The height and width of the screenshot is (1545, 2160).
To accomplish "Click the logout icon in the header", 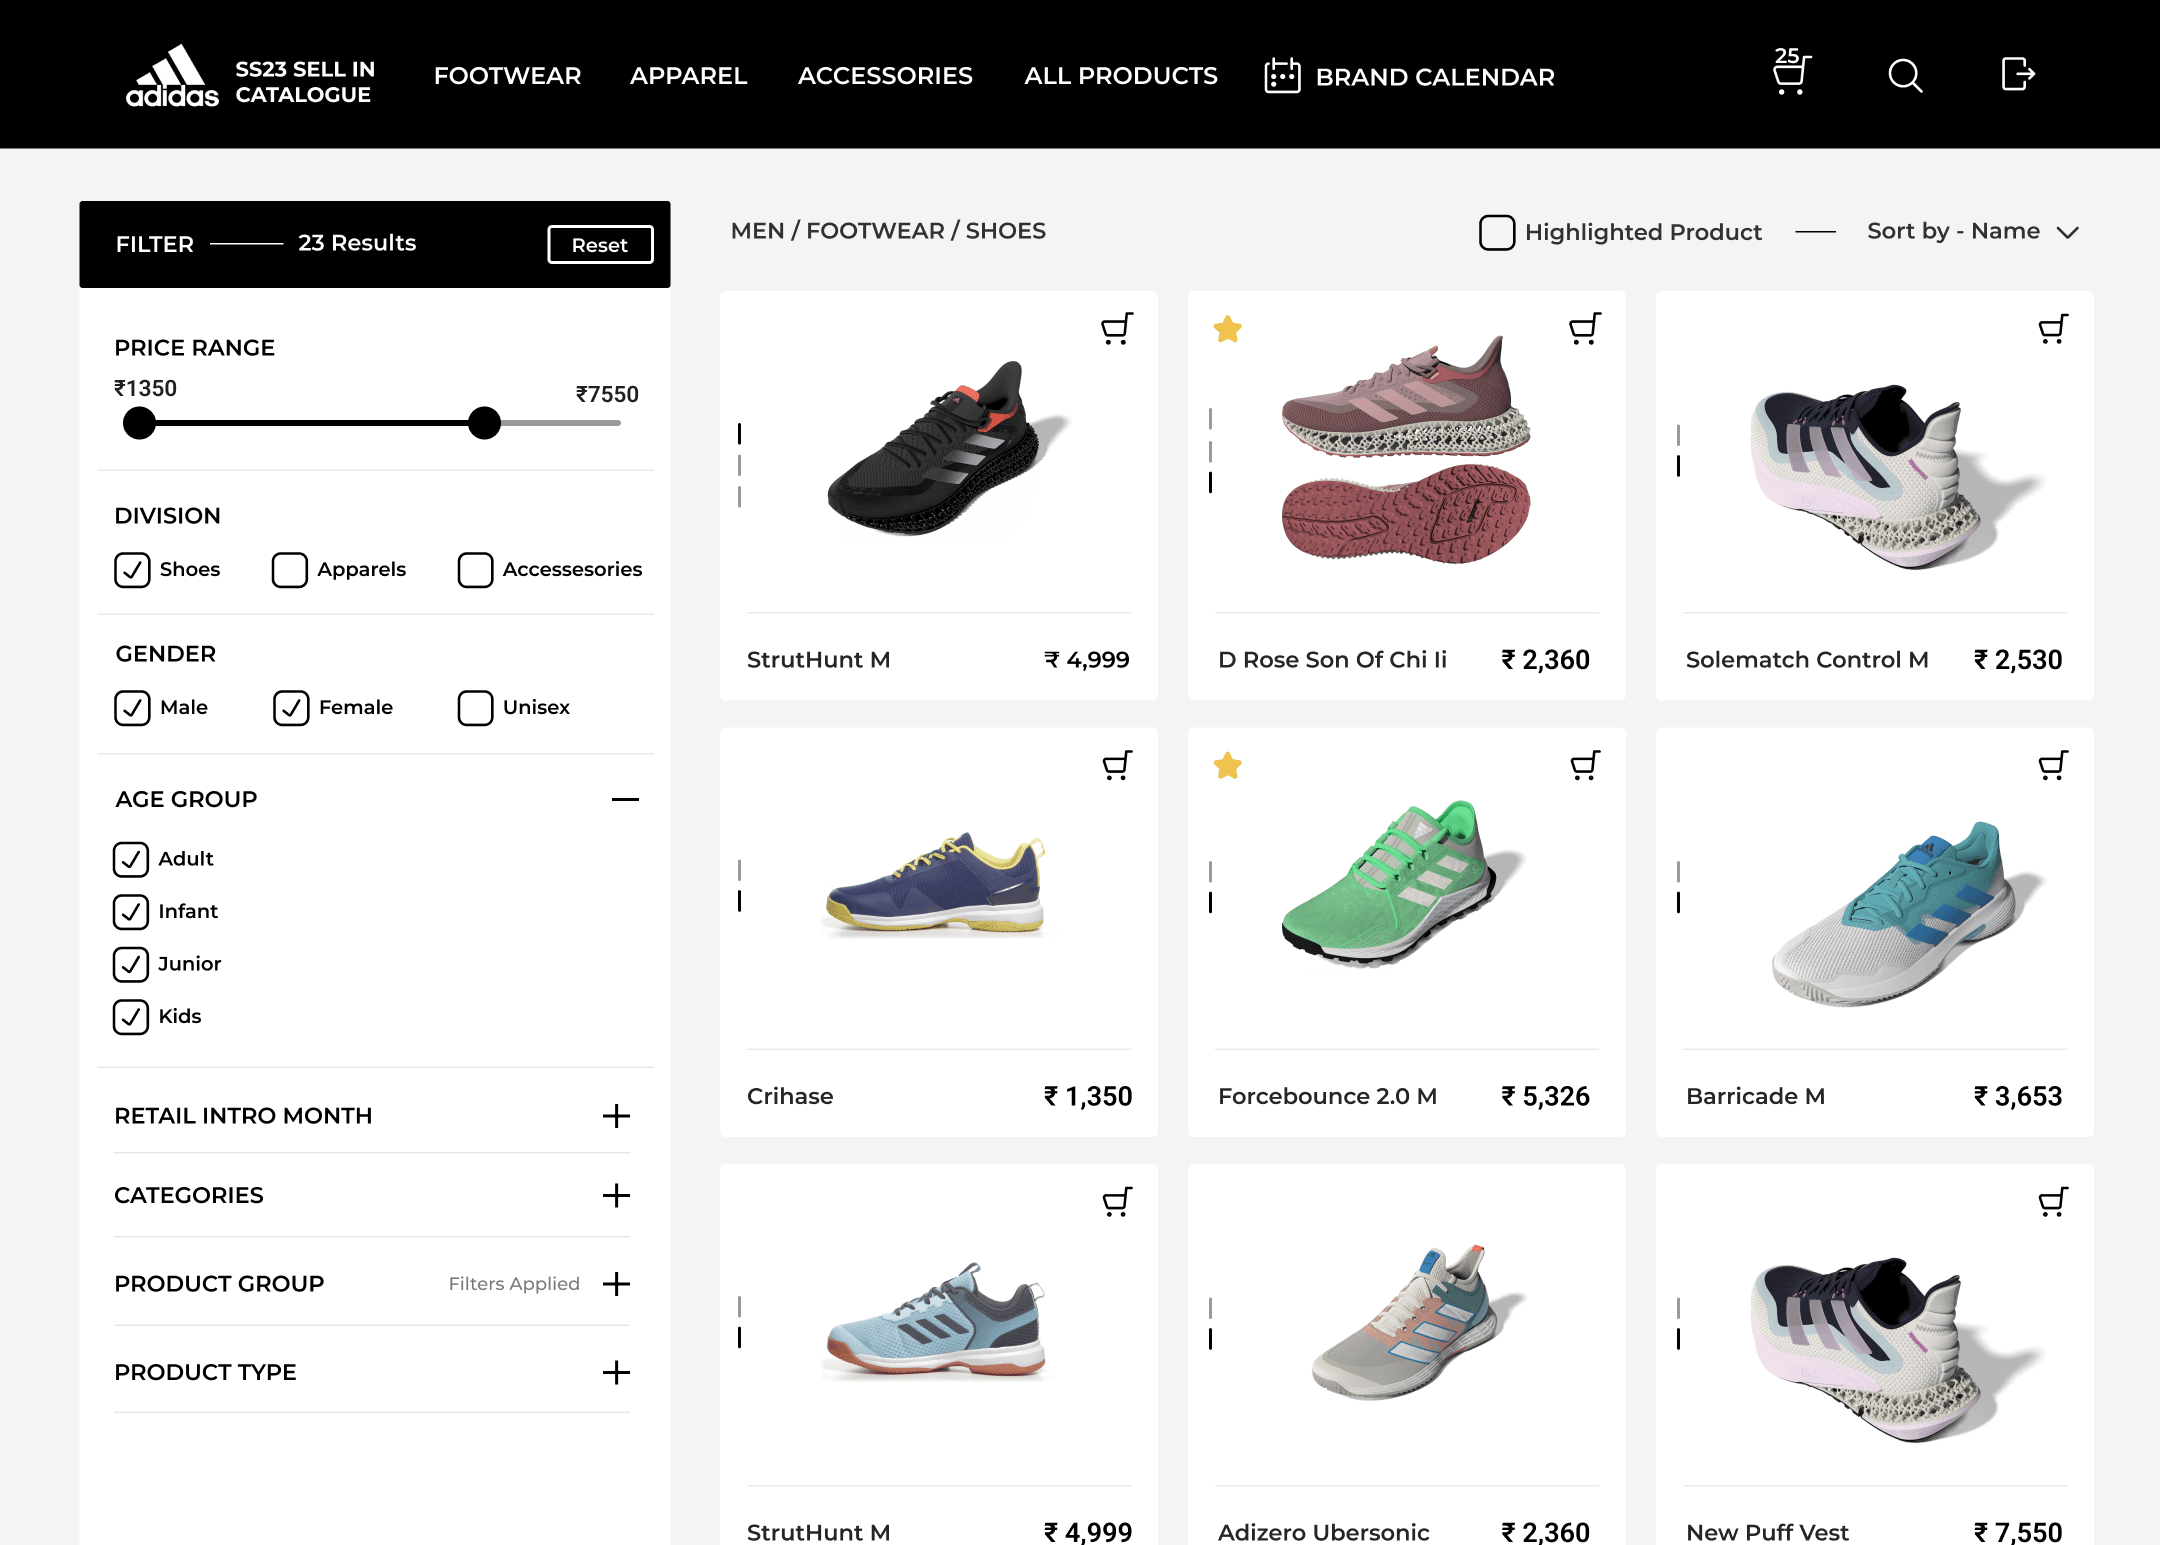I will coord(2017,74).
